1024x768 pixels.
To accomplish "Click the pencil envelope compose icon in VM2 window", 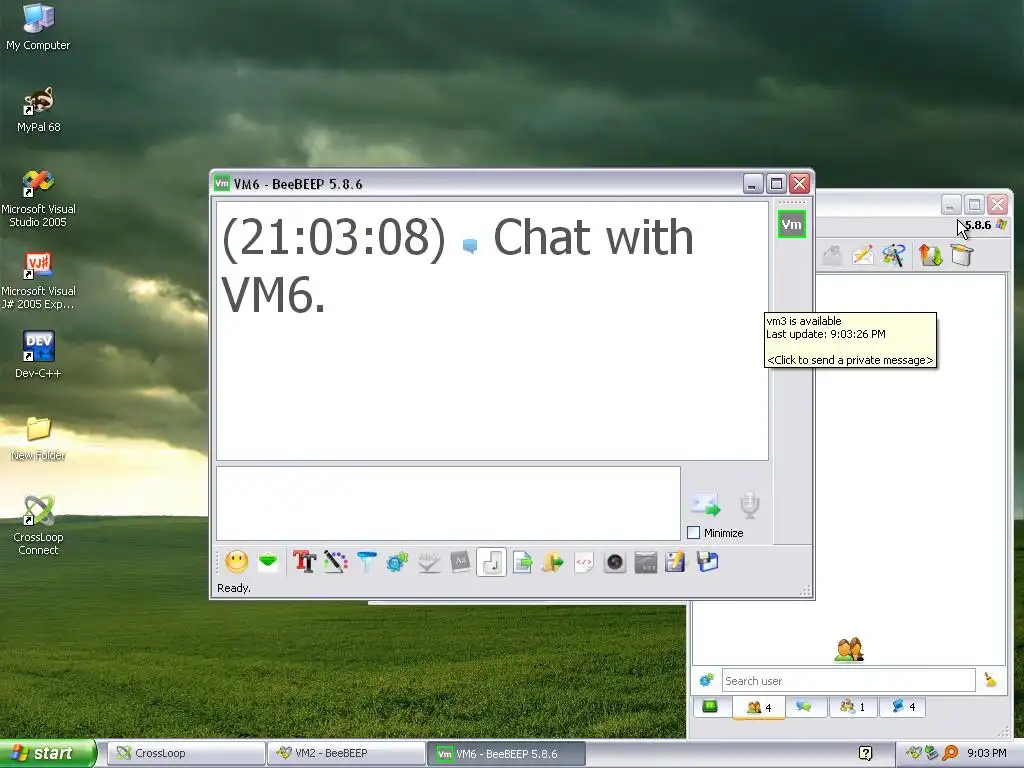I will pyautogui.click(x=863, y=255).
